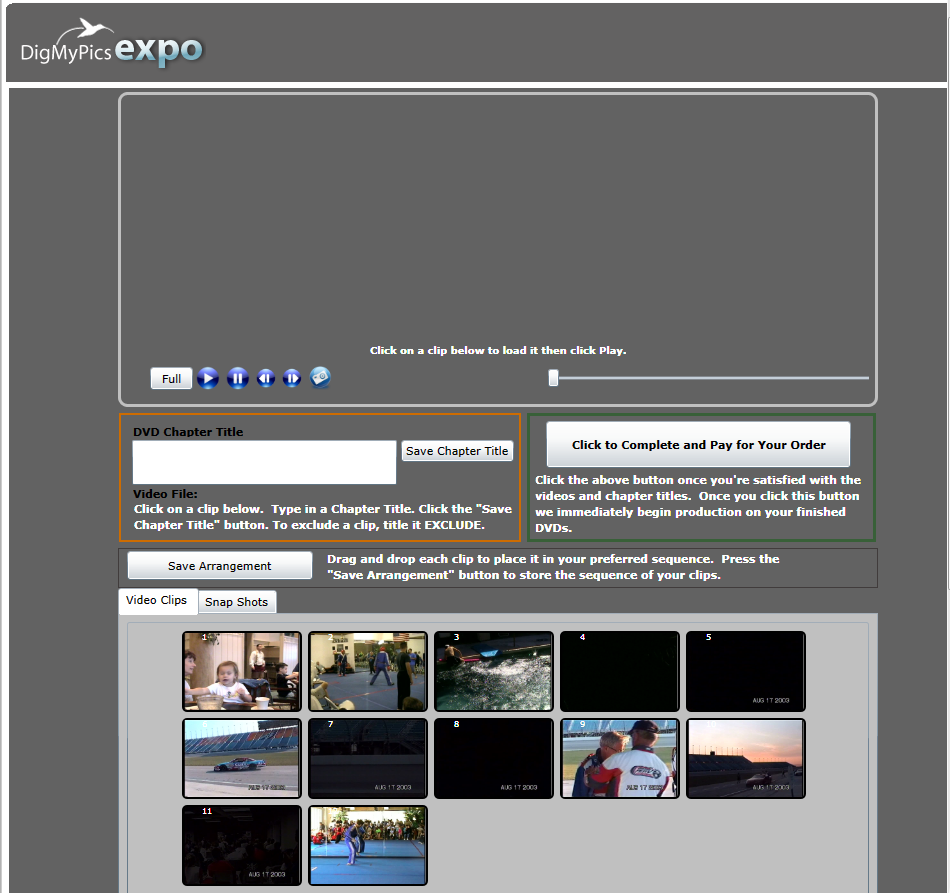
Task: Select the race car on track clip
Action: (242, 758)
